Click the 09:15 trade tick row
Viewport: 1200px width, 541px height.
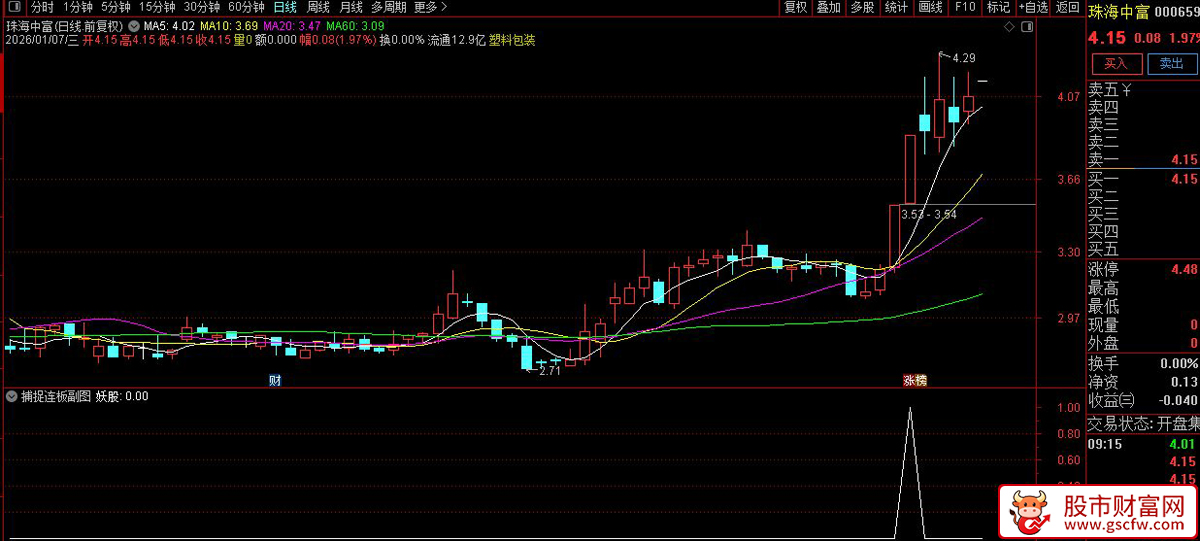(x=1143, y=444)
